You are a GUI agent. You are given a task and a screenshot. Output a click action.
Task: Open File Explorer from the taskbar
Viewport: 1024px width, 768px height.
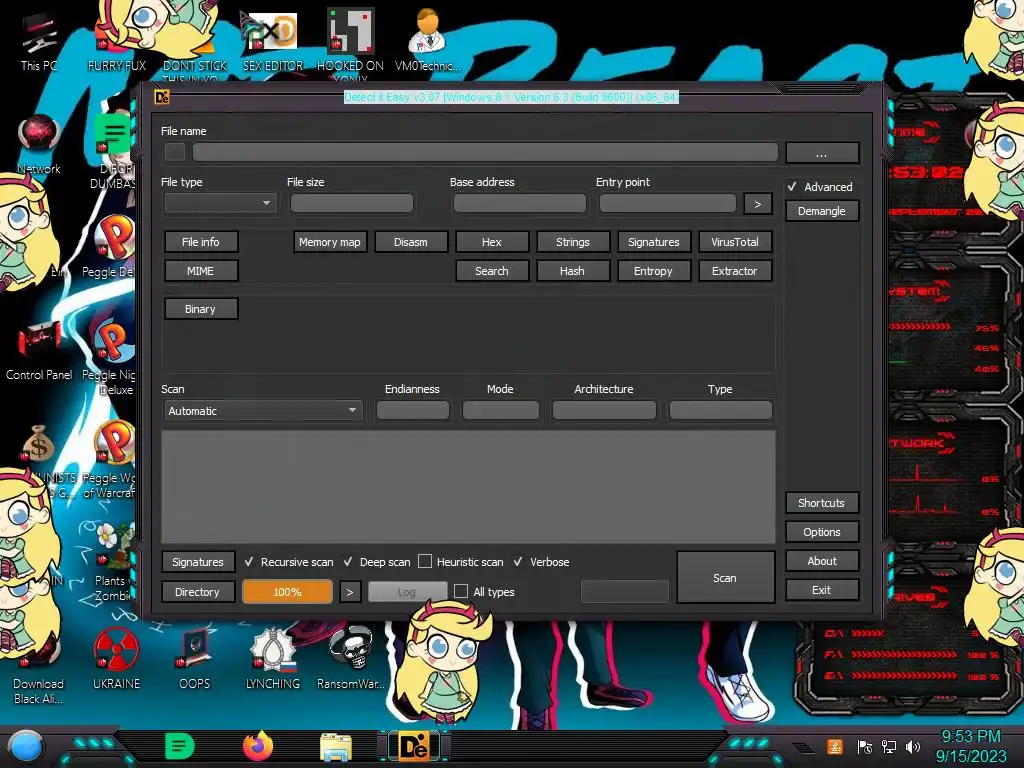point(336,747)
